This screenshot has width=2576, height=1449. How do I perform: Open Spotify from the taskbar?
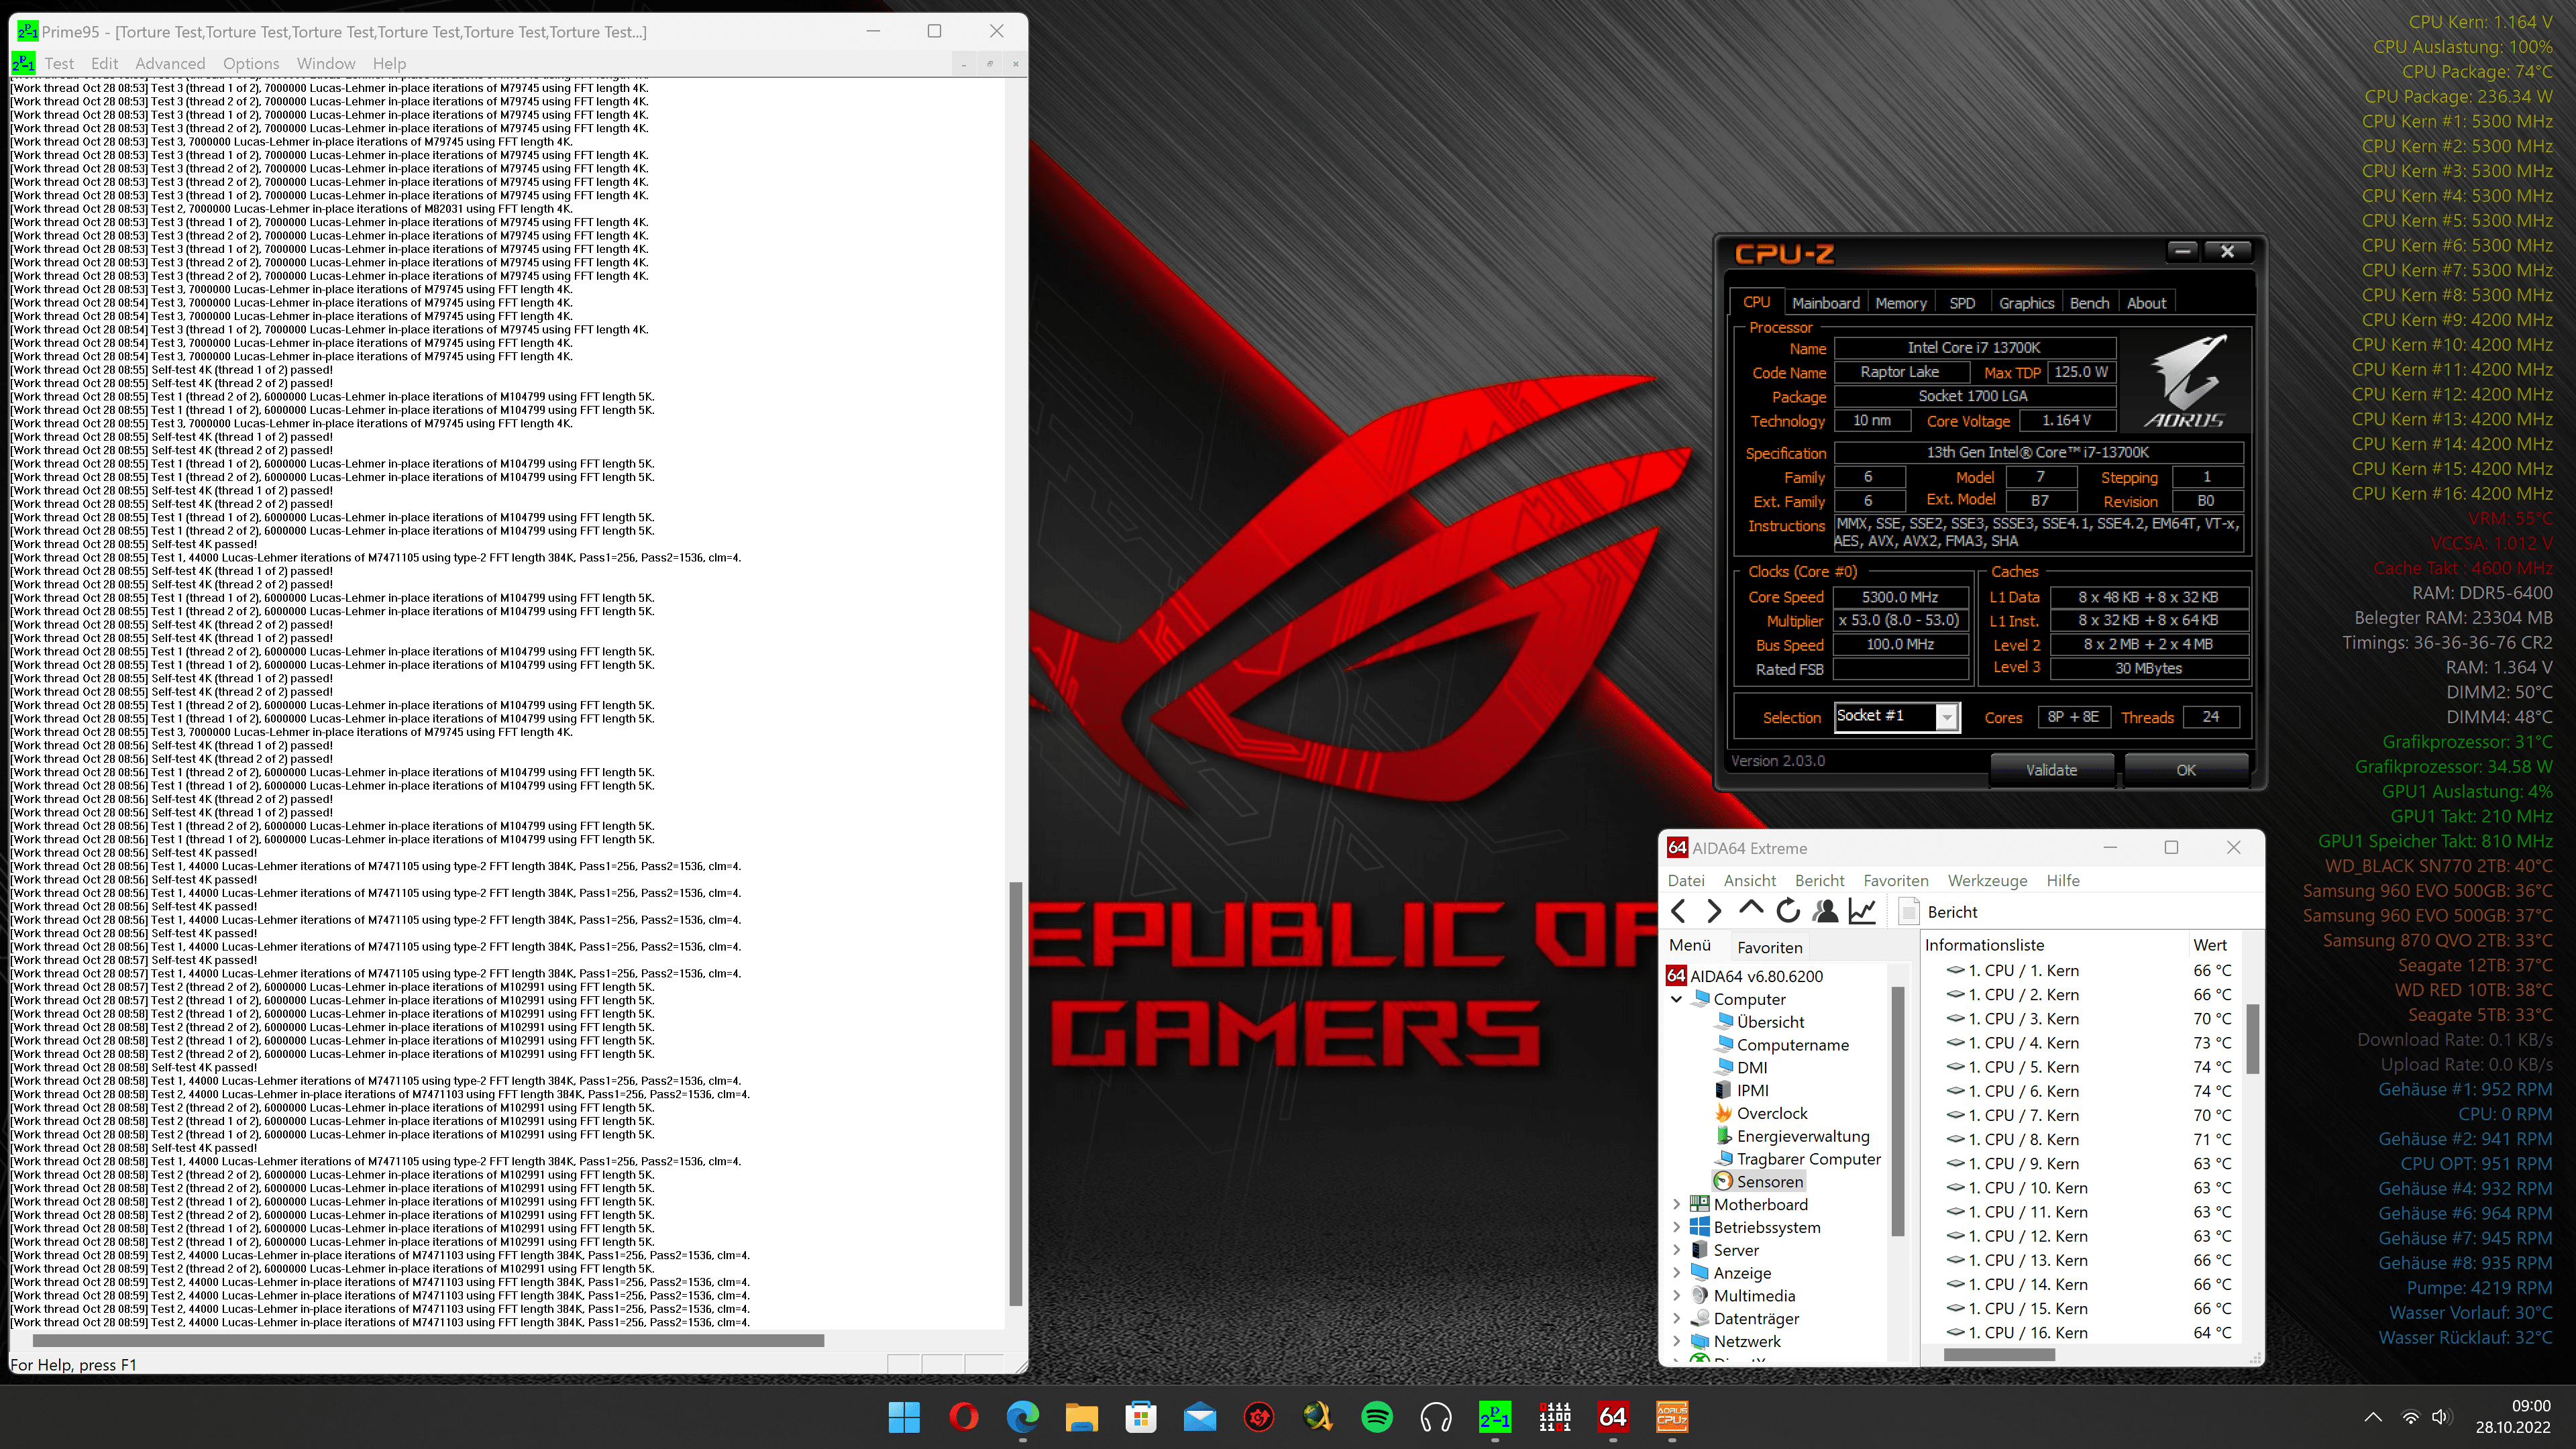coord(1377,1417)
